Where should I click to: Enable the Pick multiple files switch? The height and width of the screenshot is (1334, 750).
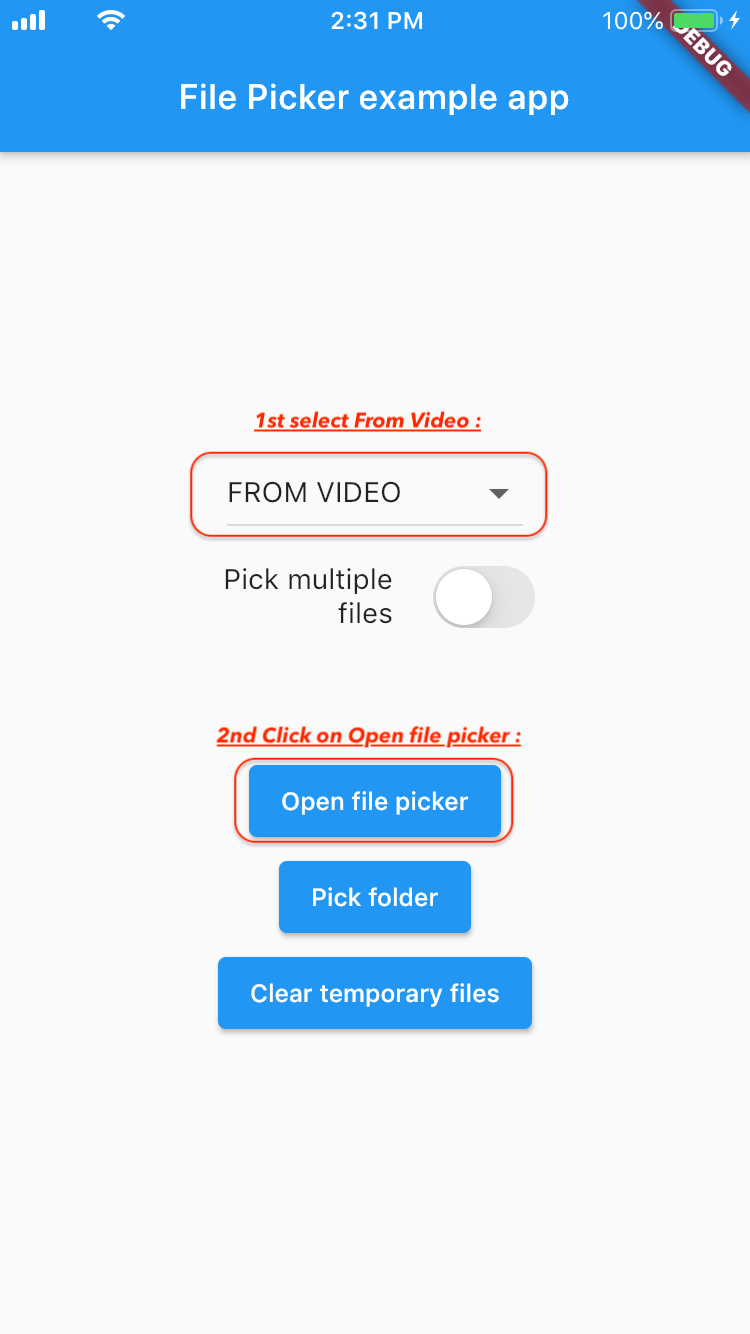click(484, 596)
